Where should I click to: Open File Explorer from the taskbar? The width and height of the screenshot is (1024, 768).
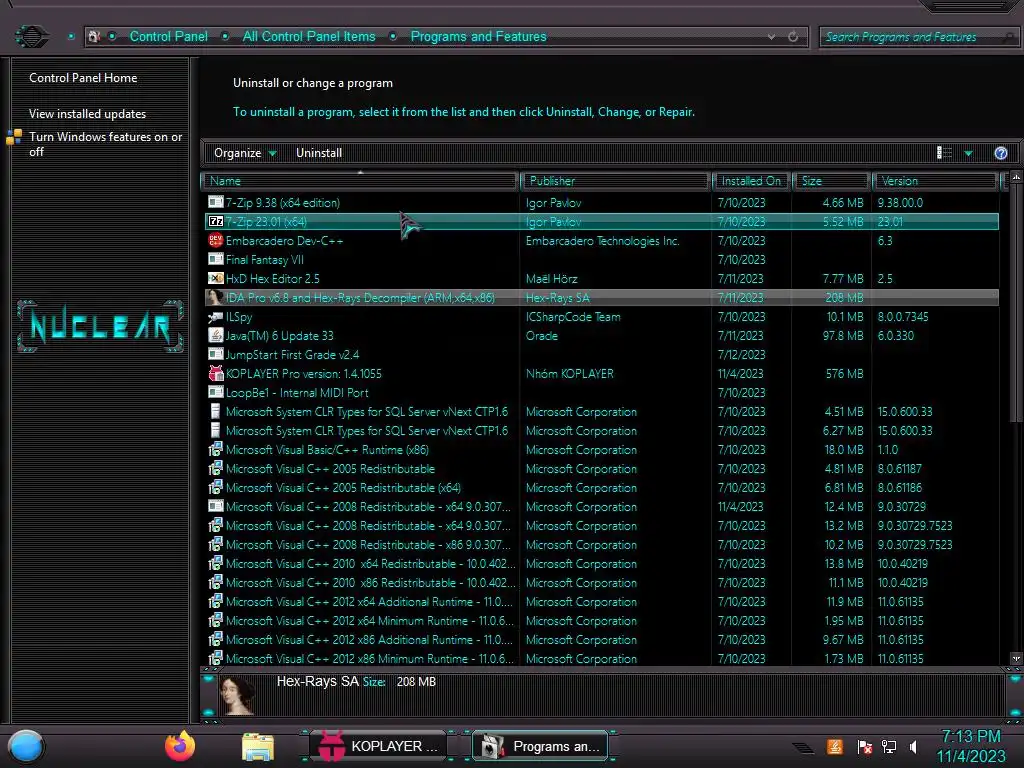(x=258, y=747)
